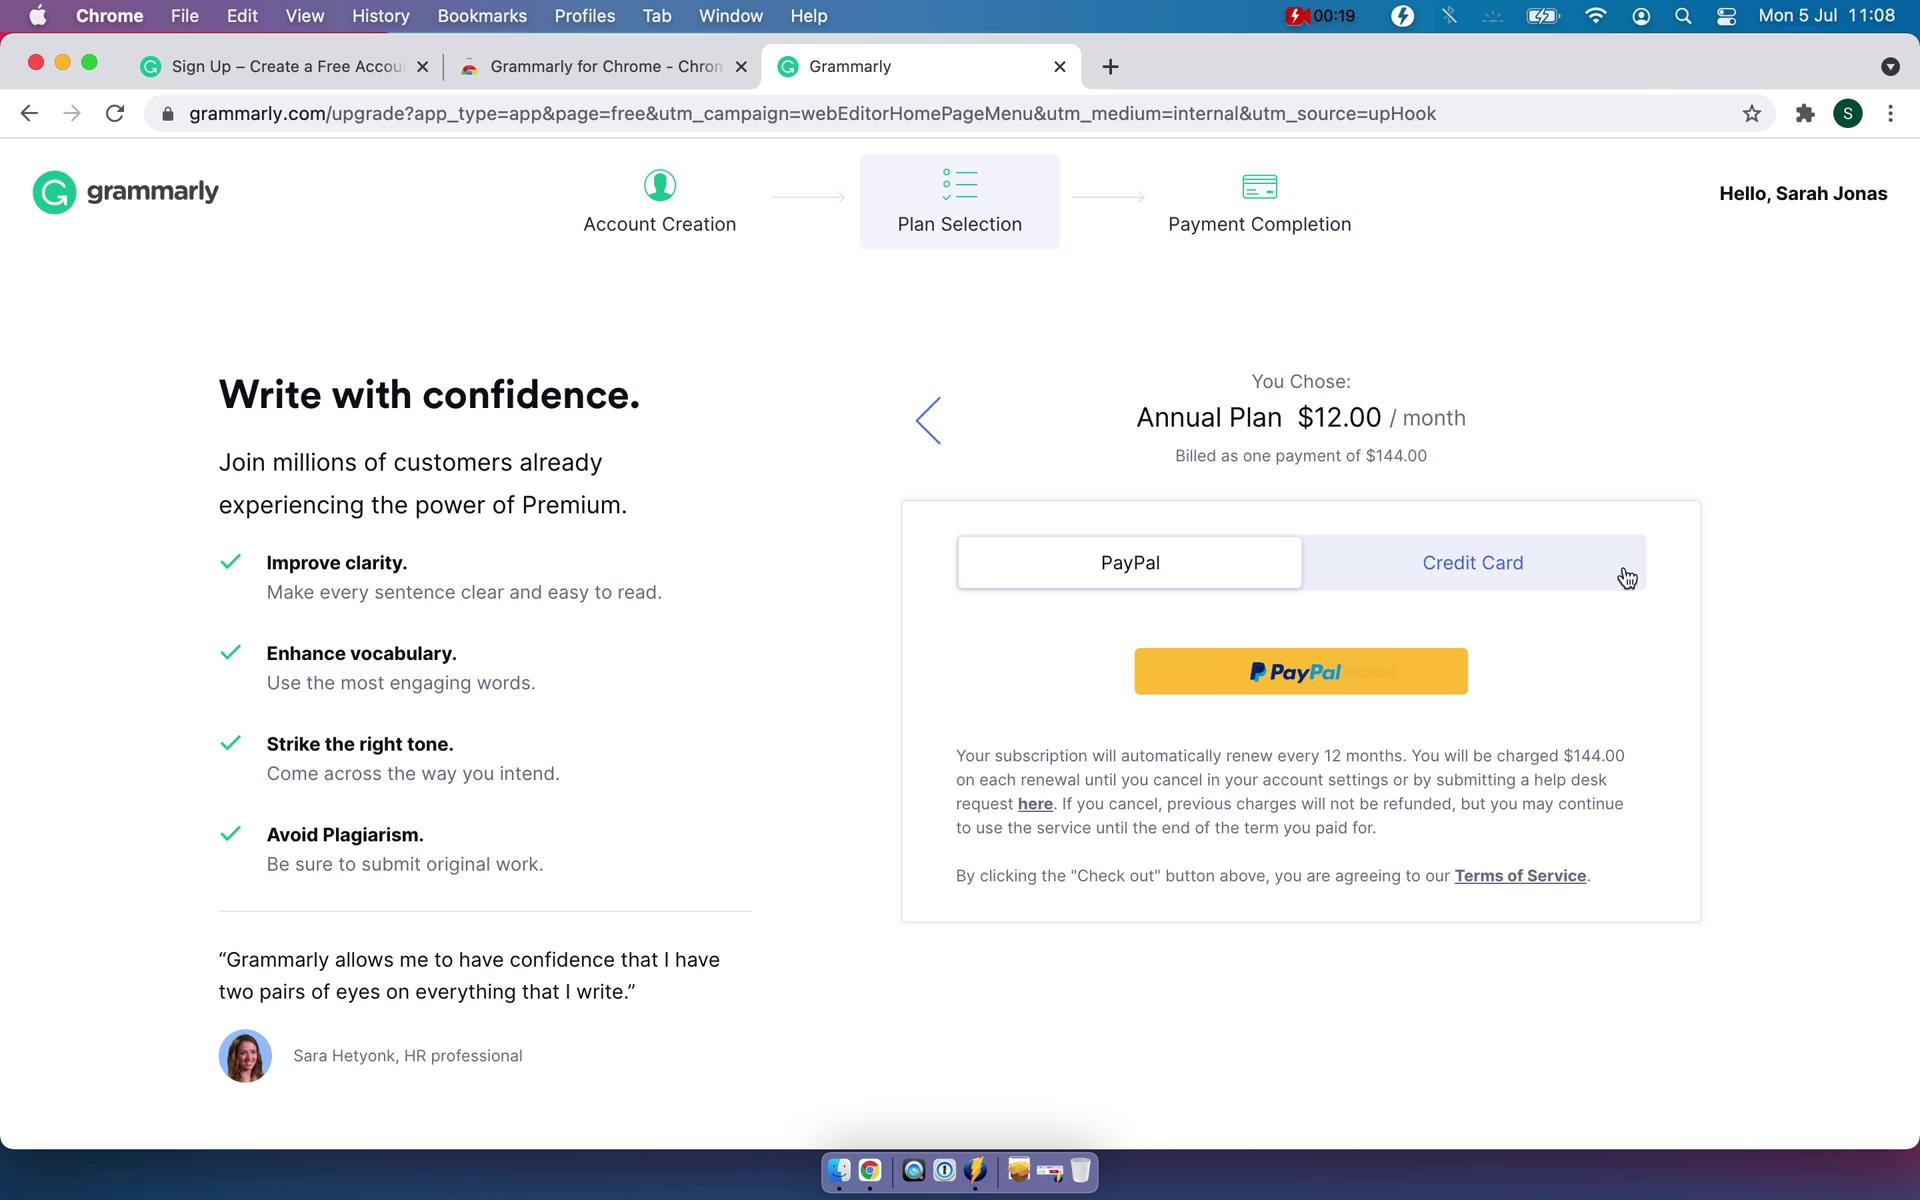
Task: Switch to Grammarly for Chrome tab
Action: (x=604, y=67)
